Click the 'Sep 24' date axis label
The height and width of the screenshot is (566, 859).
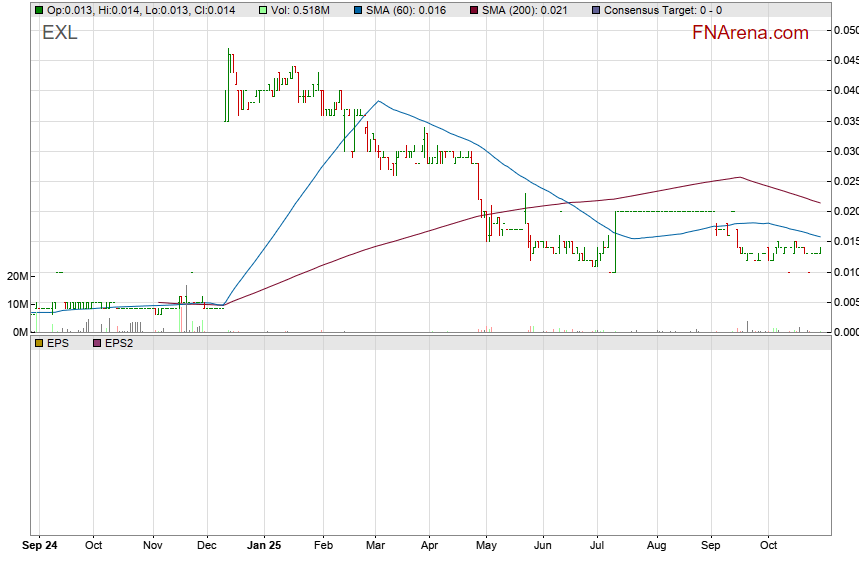click(41, 547)
